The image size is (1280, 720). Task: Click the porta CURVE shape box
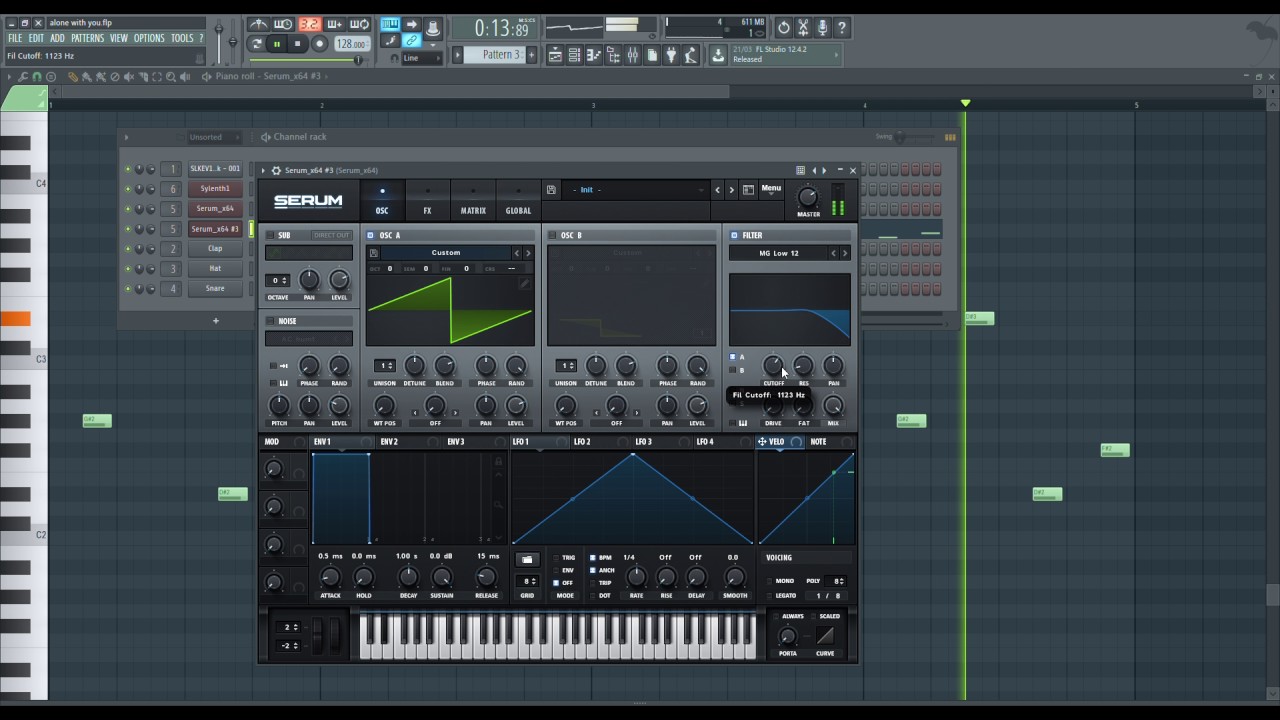tap(825, 636)
